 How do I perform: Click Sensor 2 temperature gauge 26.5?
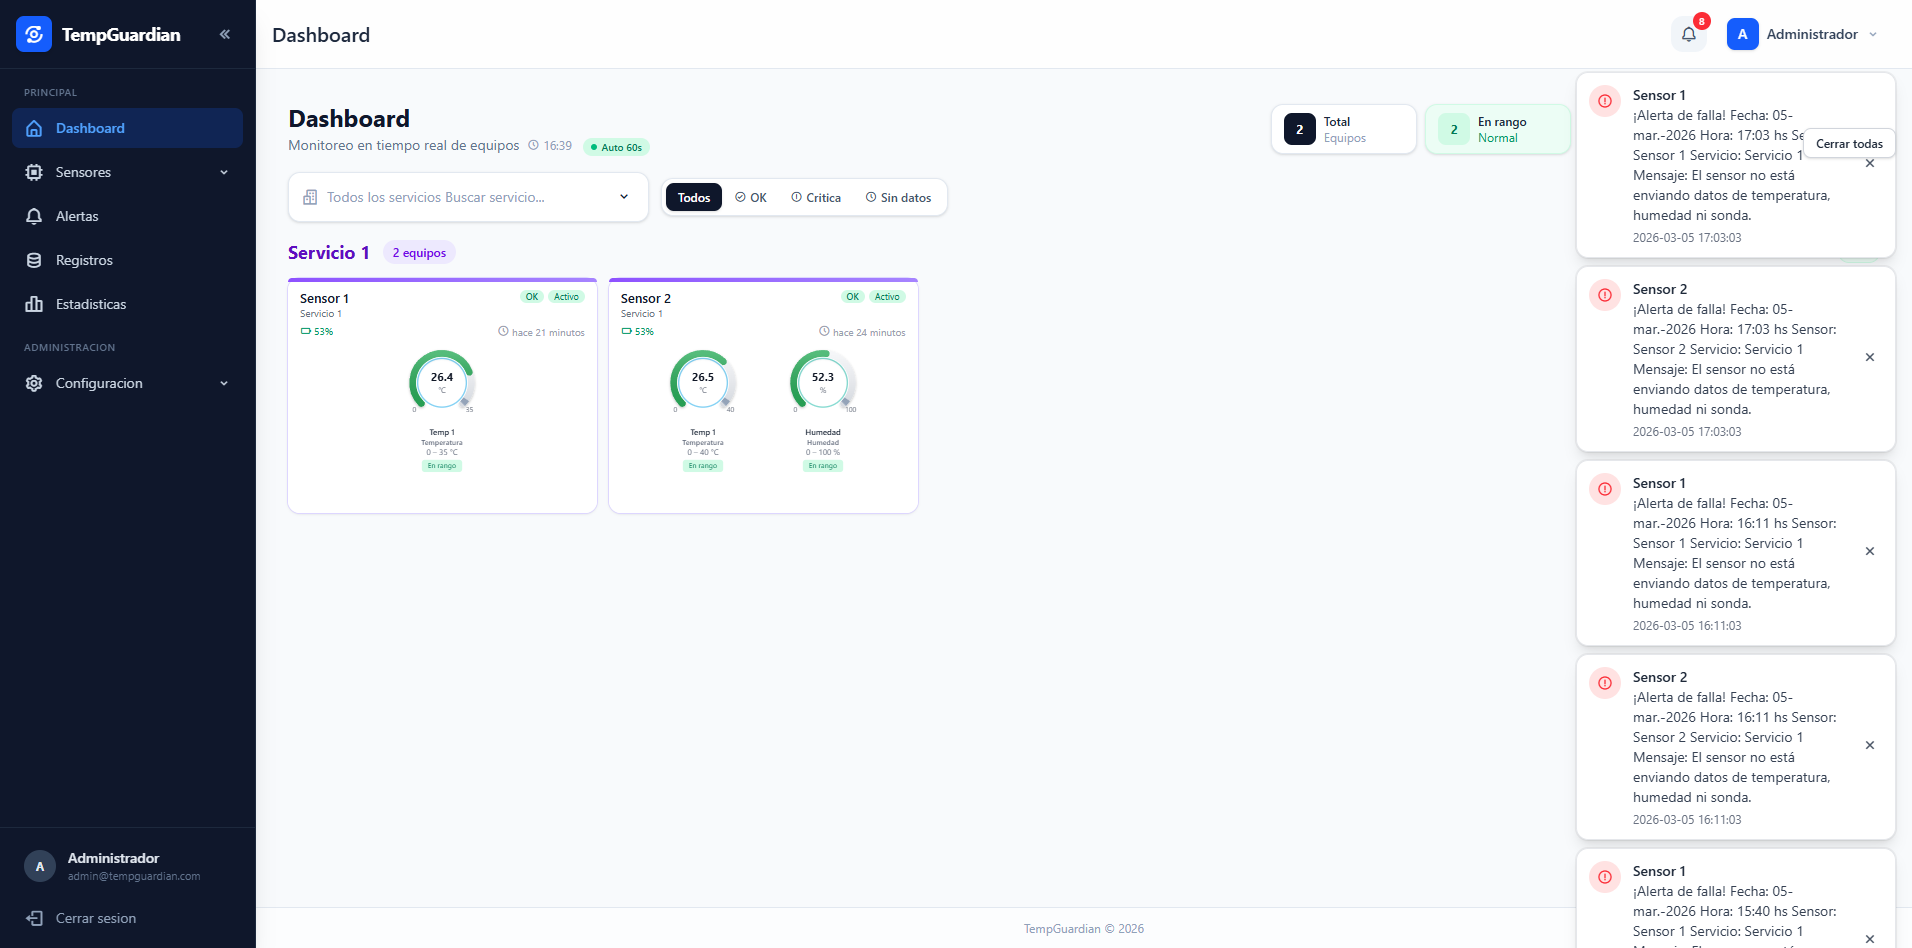click(x=703, y=380)
